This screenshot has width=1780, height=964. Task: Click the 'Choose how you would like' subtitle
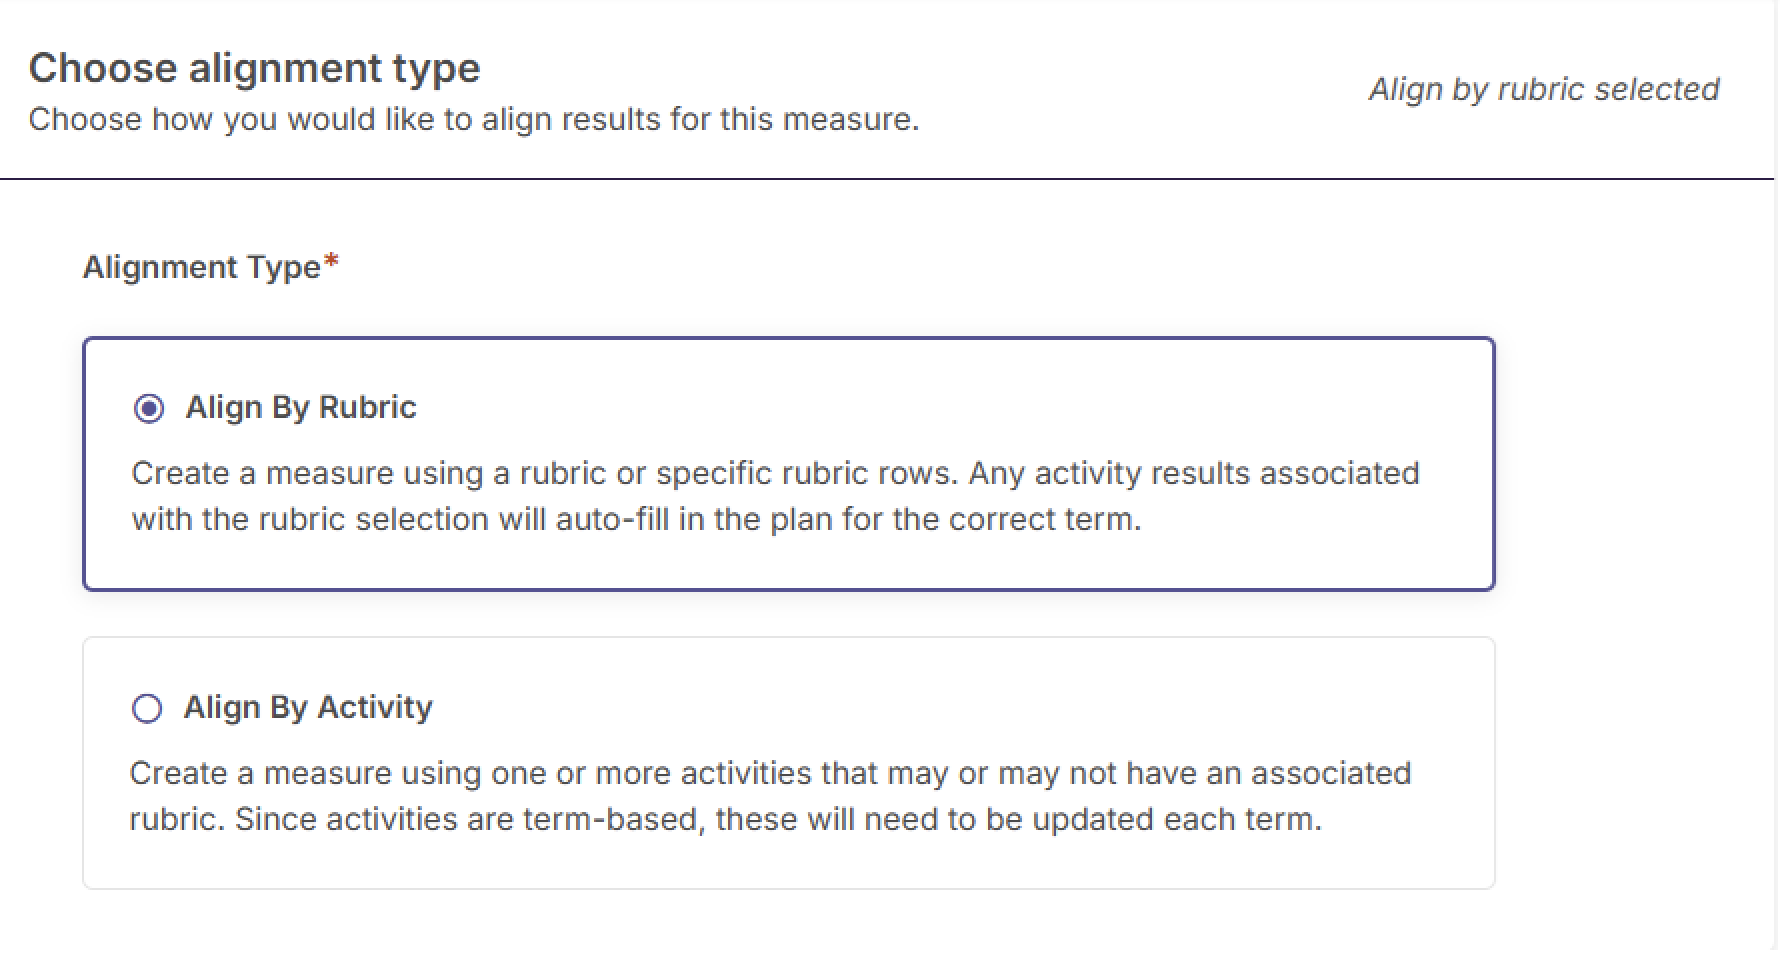click(x=473, y=120)
